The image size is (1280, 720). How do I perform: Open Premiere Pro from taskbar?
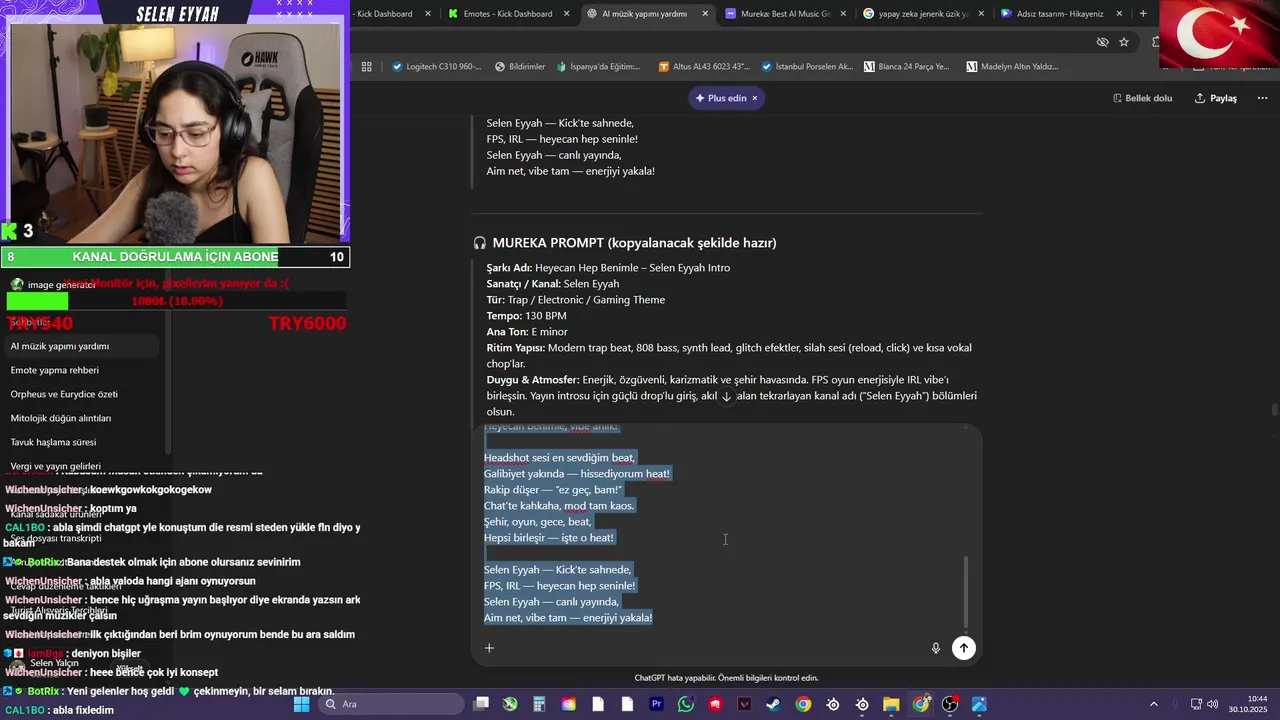click(x=657, y=704)
